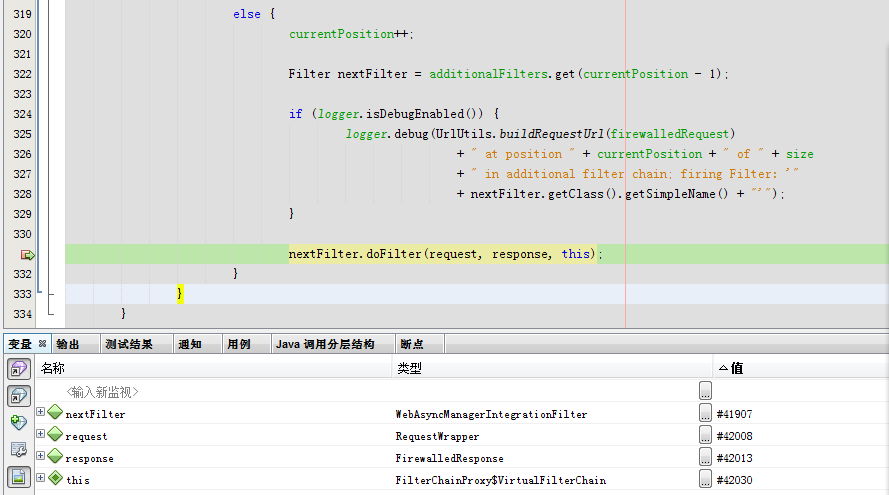Click additionalFilters on line 322
This screenshot has width=889, height=495.
pyautogui.click(x=488, y=74)
